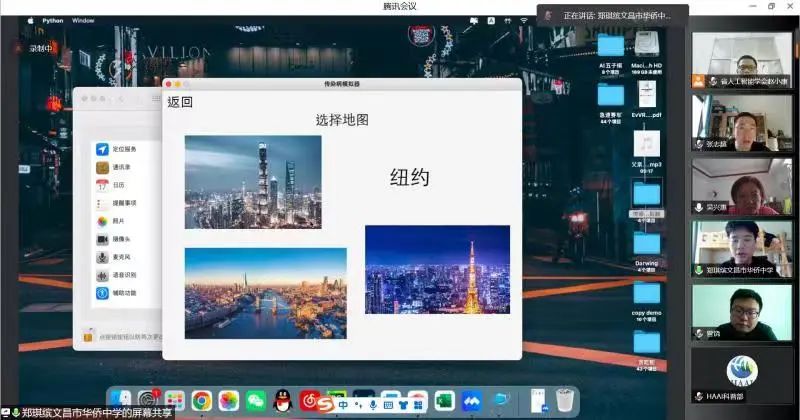The width and height of the screenshot is (800, 420).
Task: Click the Sogou input S logo
Action: pyautogui.click(x=326, y=405)
